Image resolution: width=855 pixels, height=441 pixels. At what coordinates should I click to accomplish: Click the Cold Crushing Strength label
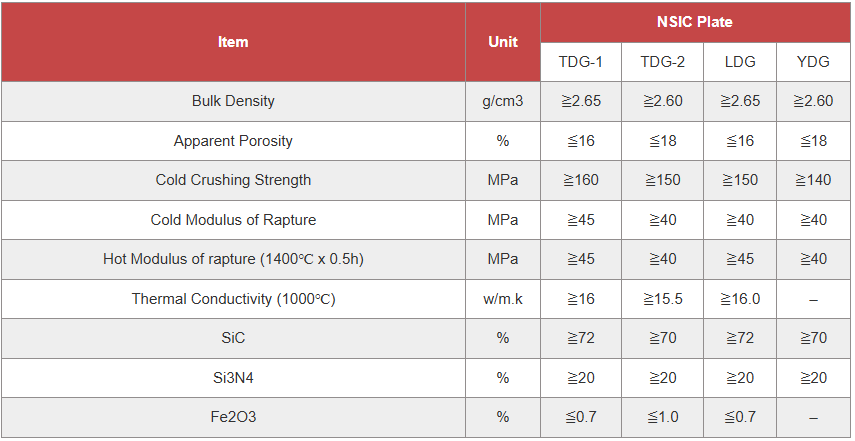pos(233,180)
